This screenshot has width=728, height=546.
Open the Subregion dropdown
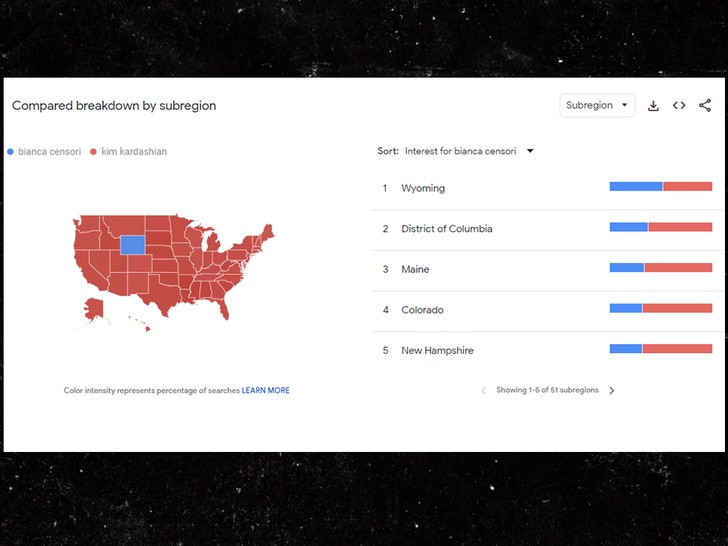(x=597, y=106)
